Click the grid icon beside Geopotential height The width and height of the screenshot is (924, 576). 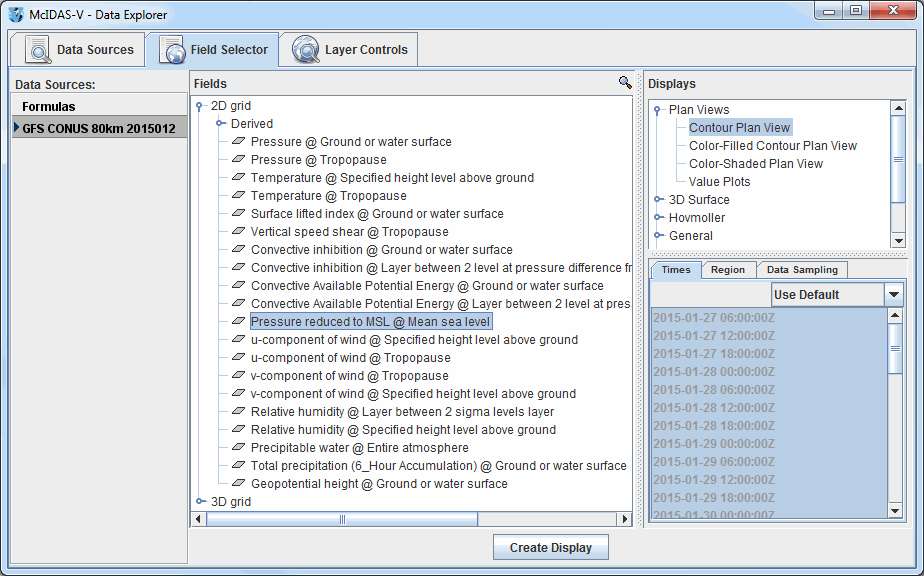coord(238,484)
